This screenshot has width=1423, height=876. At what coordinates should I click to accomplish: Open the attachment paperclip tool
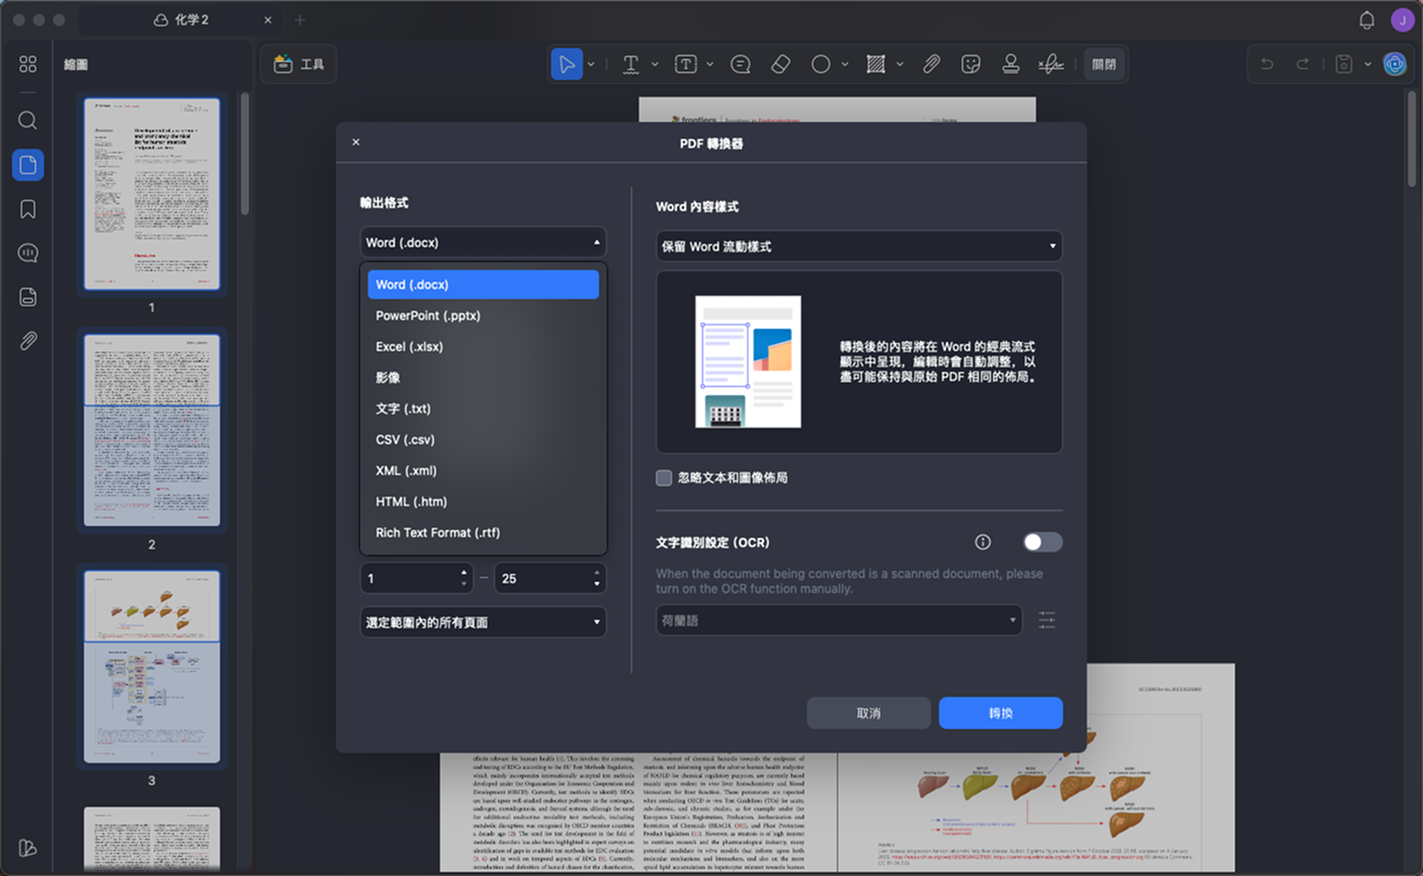[931, 64]
